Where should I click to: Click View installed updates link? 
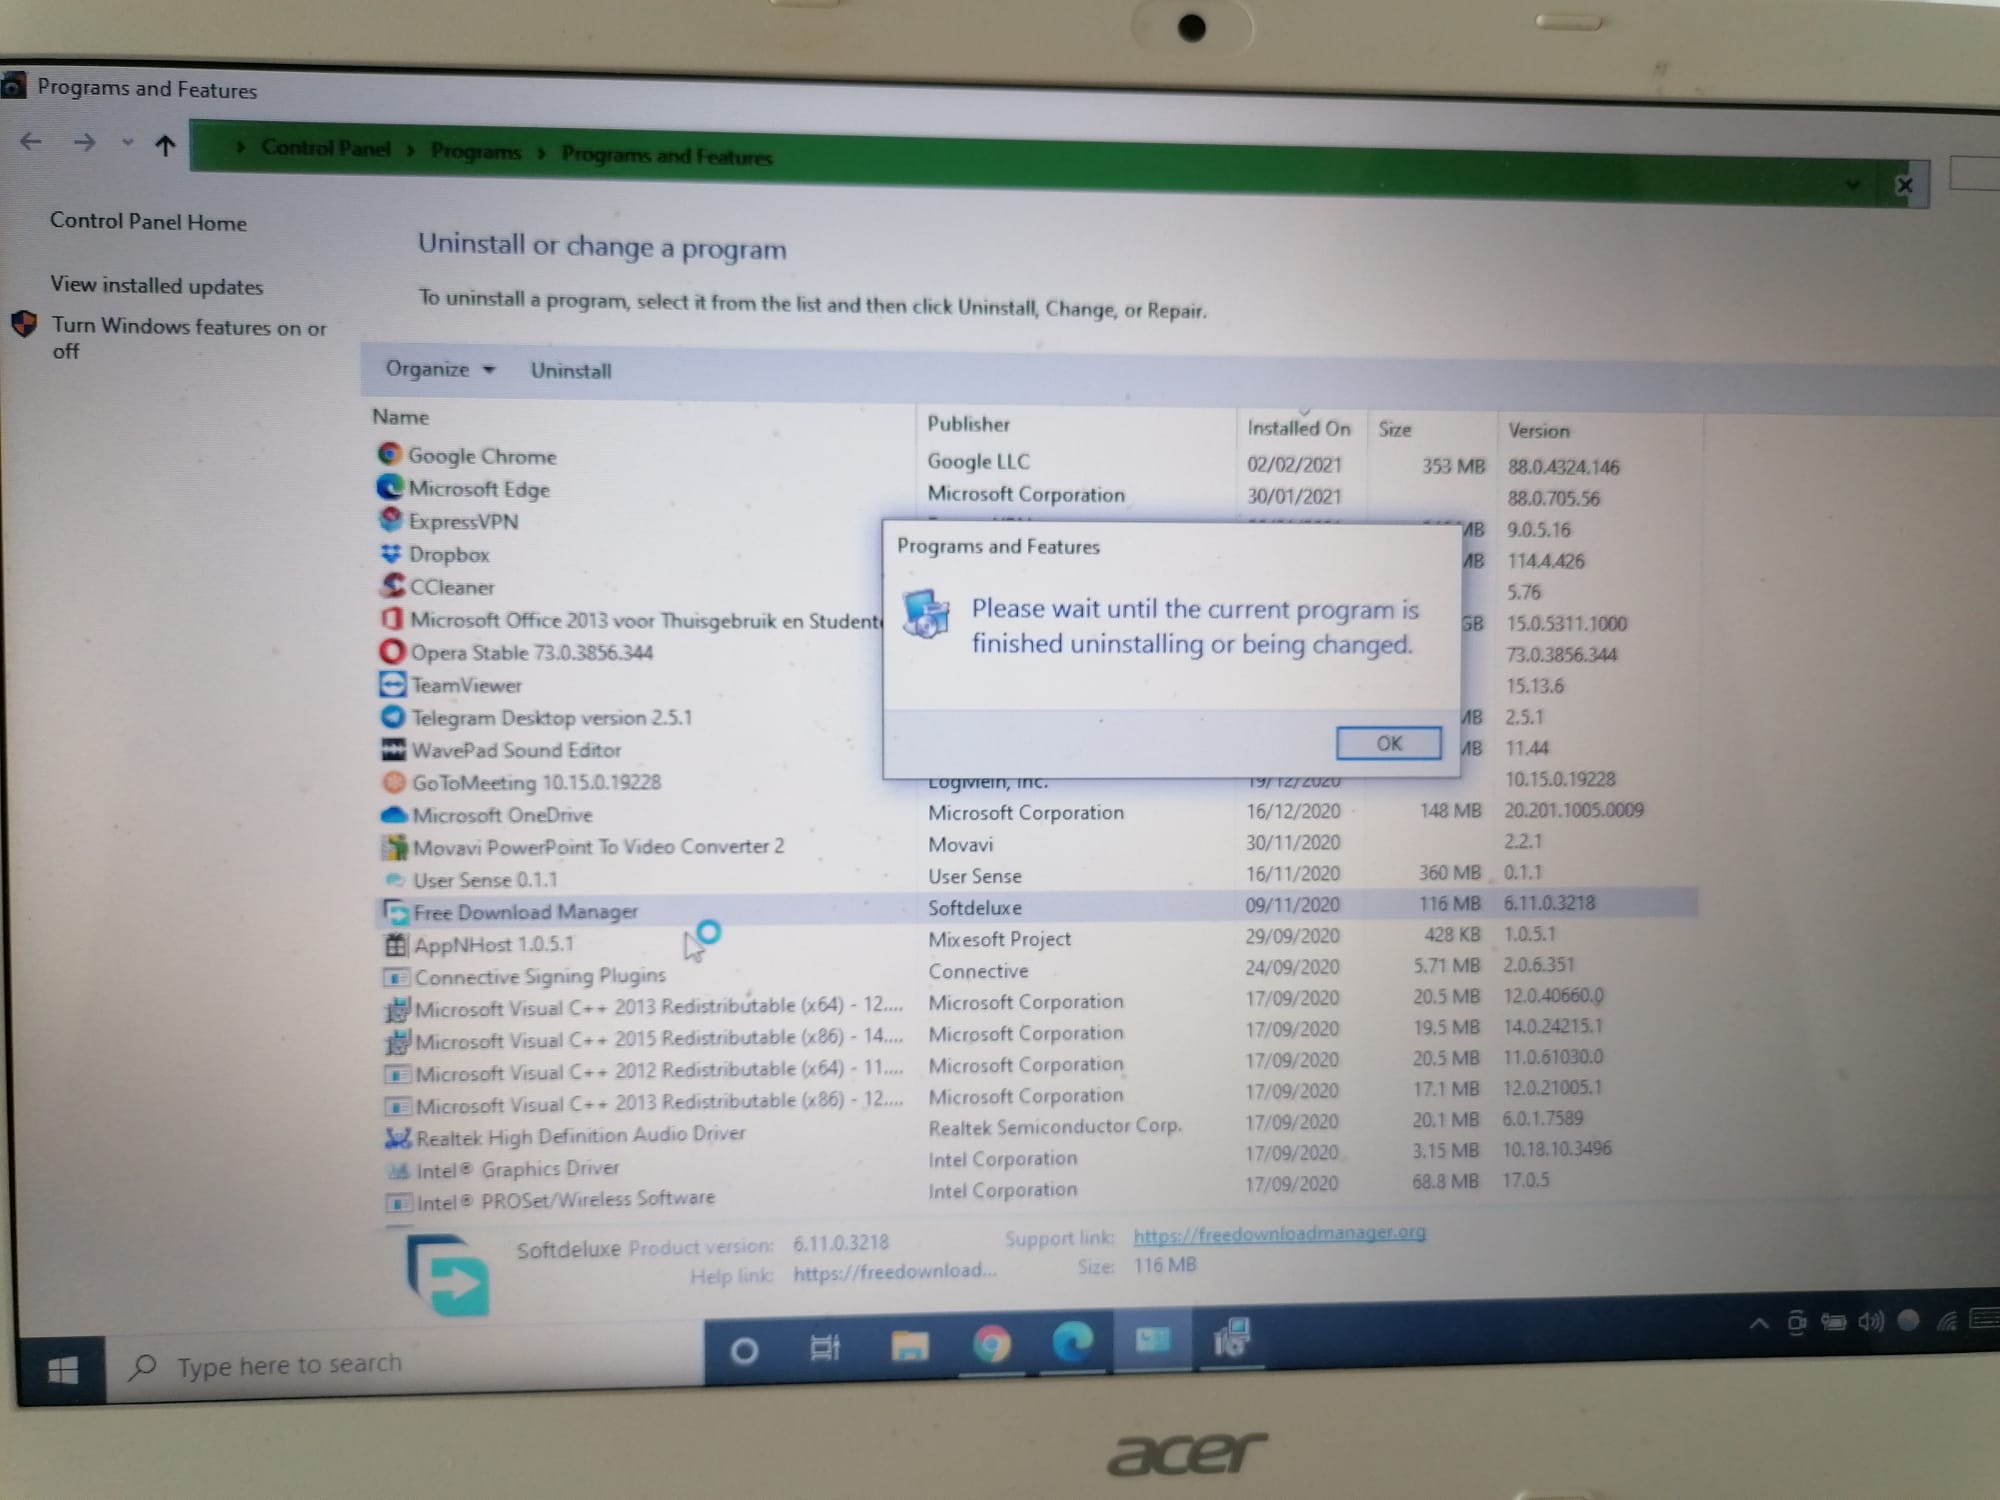pyautogui.click(x=157, y=286)
